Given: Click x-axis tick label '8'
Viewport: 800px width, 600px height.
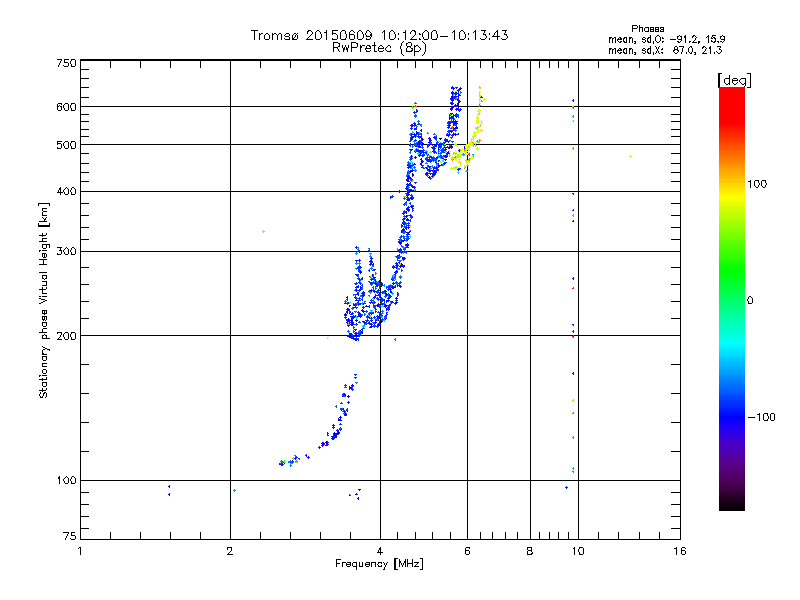Looking at the screenshot, I should (530, 551).
